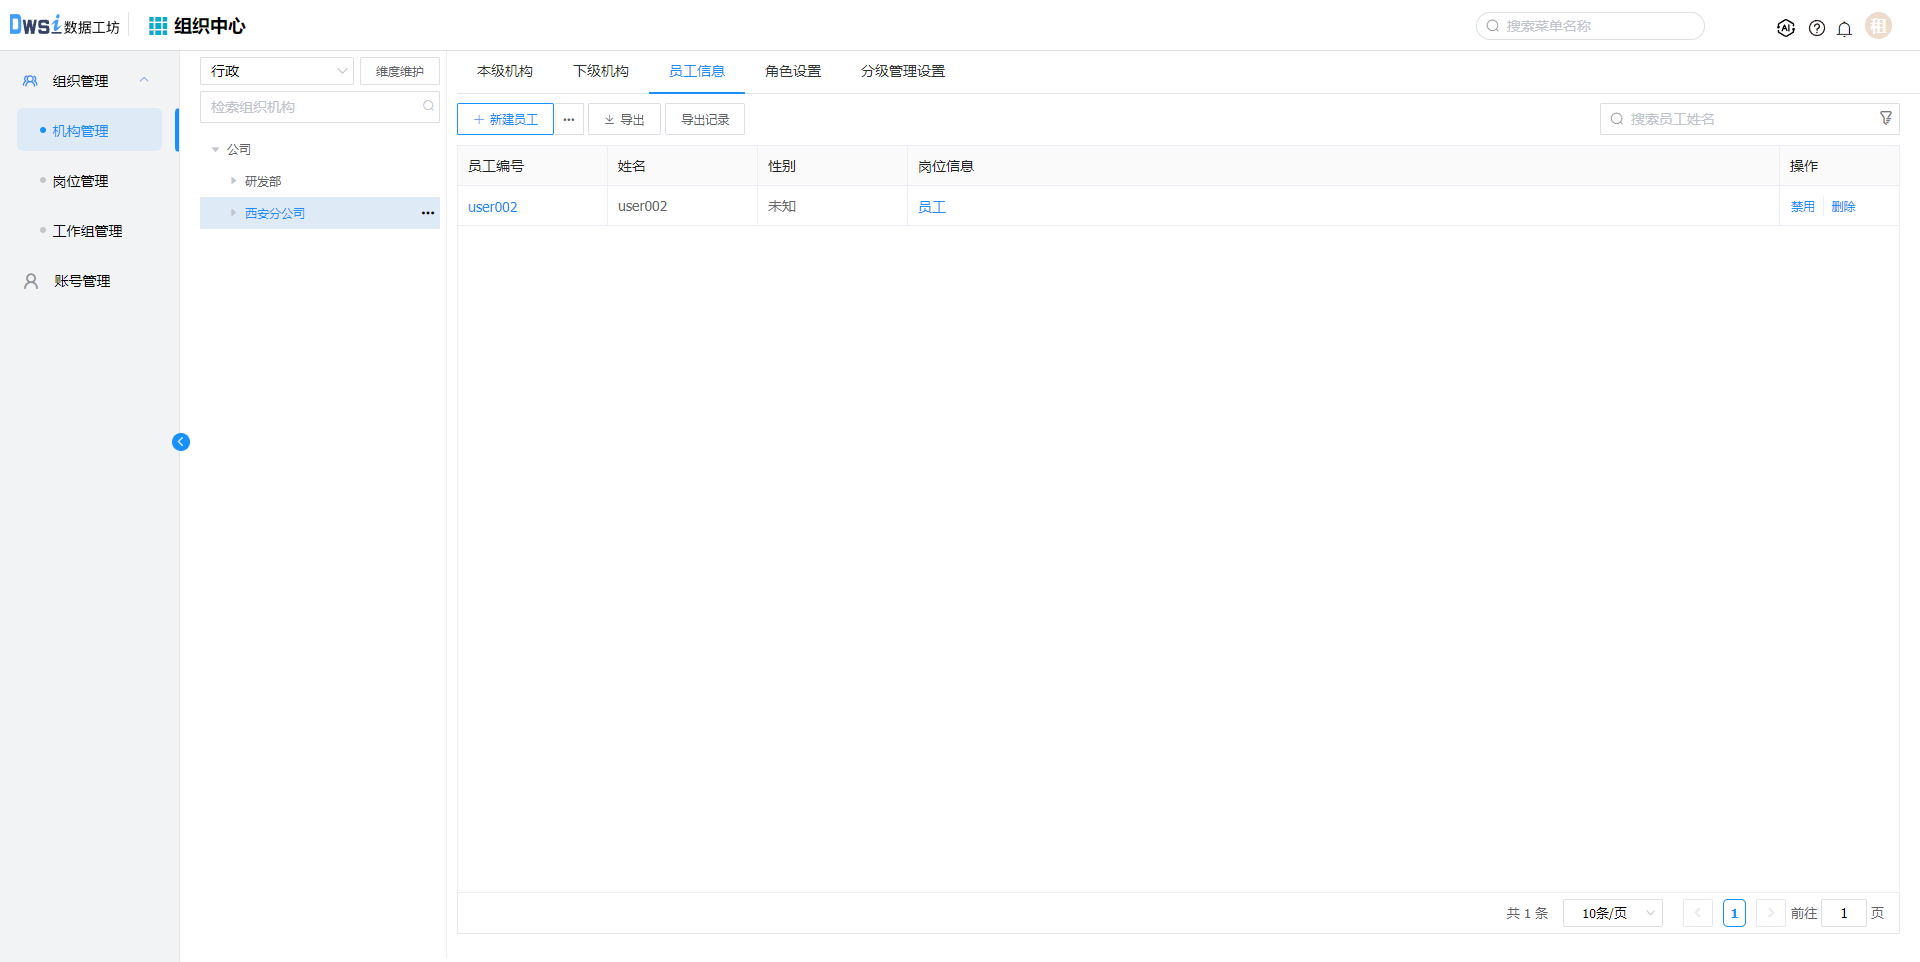
Task: Switch to the 角色设置 tab
Action: click(792, 71)
